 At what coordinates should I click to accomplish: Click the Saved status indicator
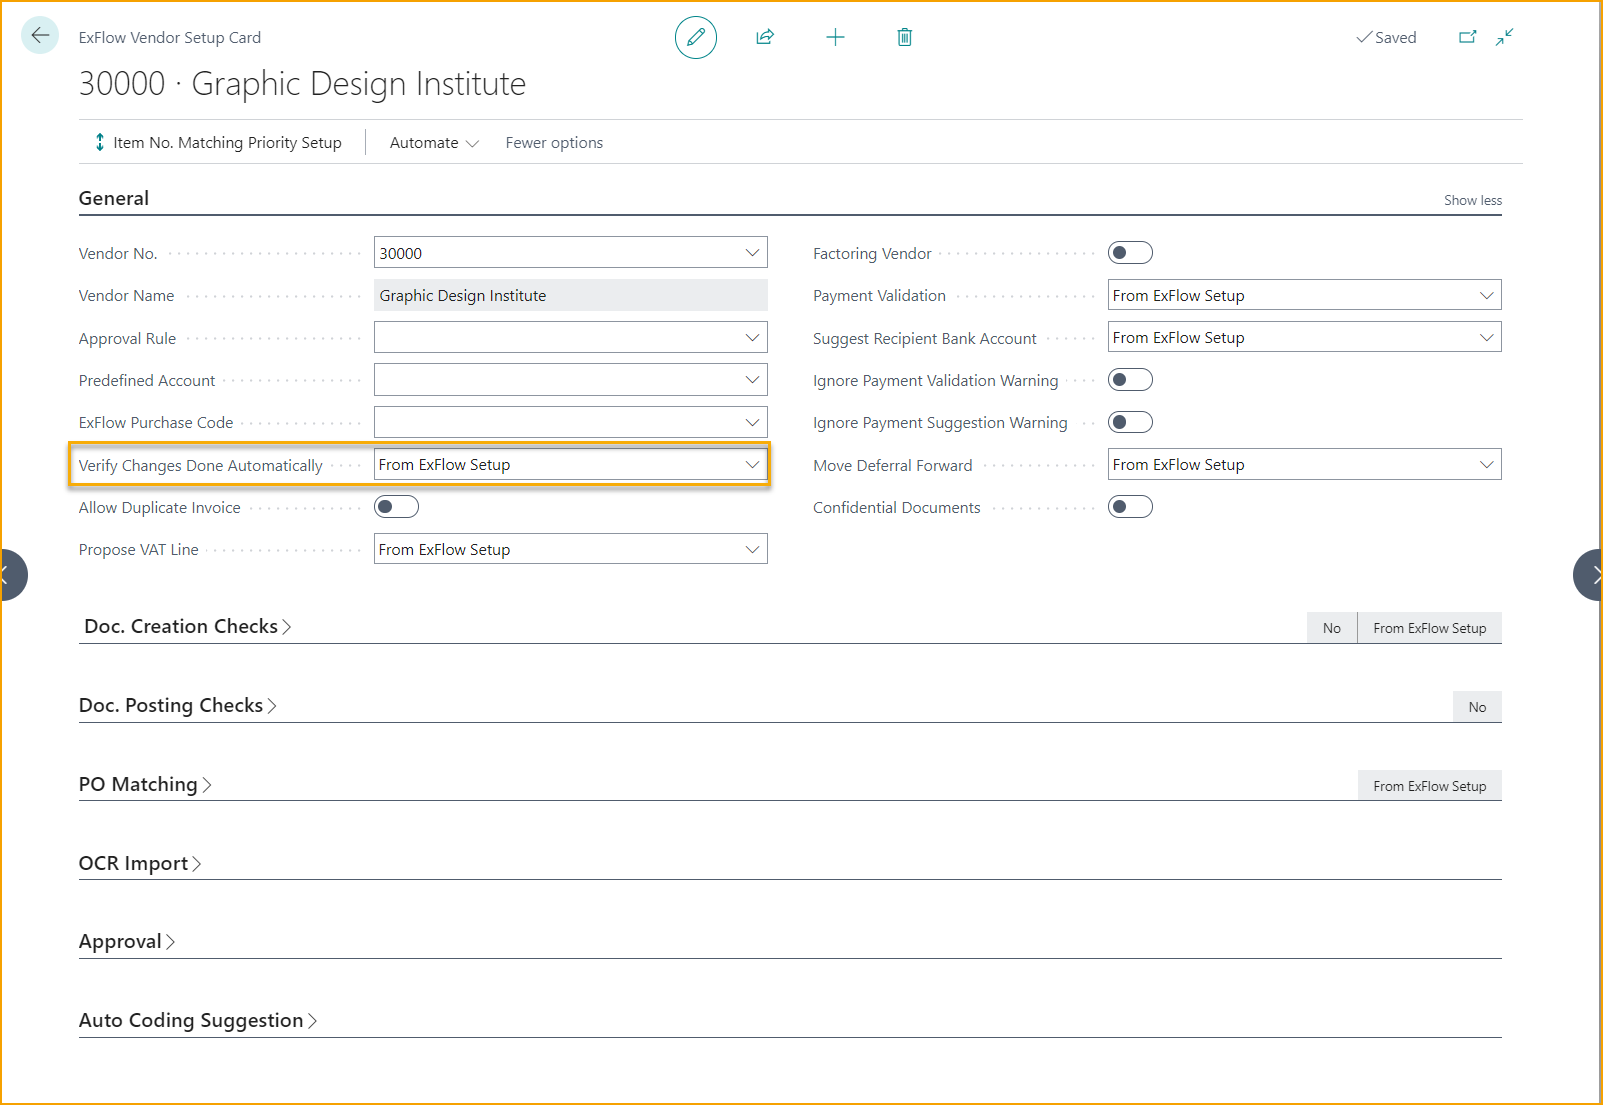coord(1386,37)
